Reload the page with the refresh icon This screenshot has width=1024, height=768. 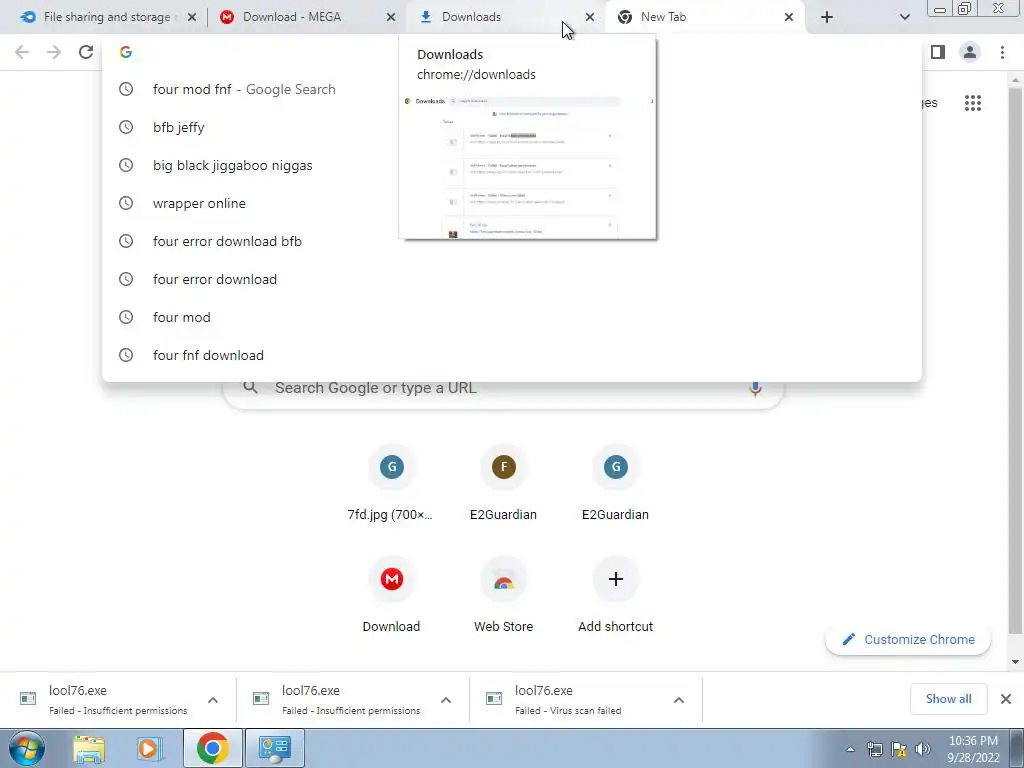point(86,52)
